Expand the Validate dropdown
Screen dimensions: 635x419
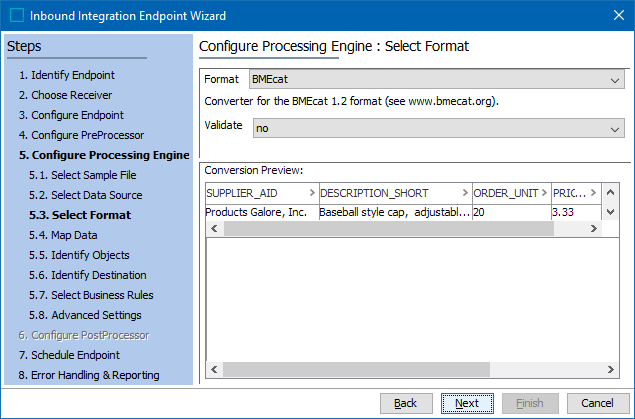(614, 128)
